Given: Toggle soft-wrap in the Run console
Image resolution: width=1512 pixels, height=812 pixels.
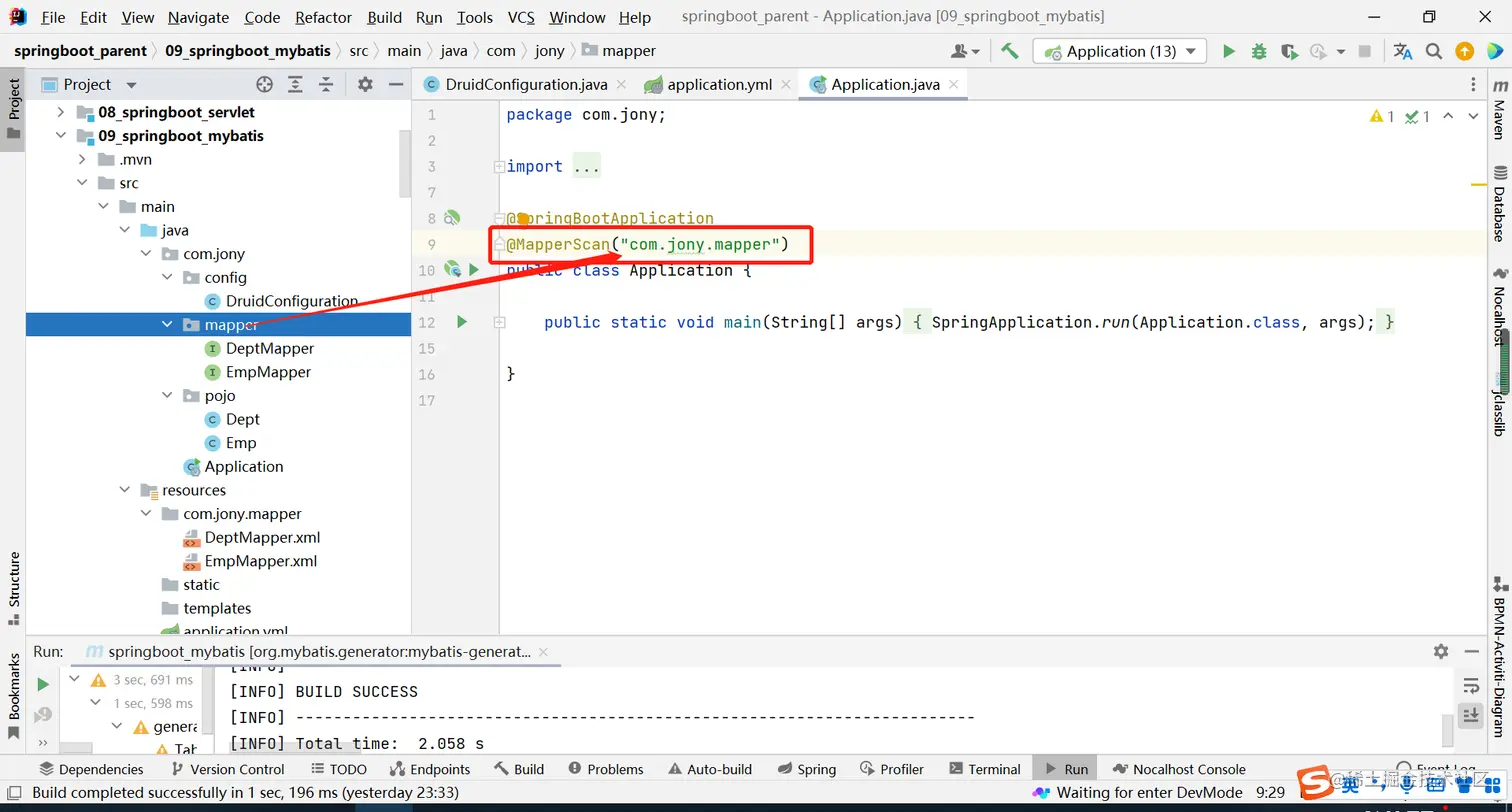Looking at the screenshot, I should (x=1471, y=686).
